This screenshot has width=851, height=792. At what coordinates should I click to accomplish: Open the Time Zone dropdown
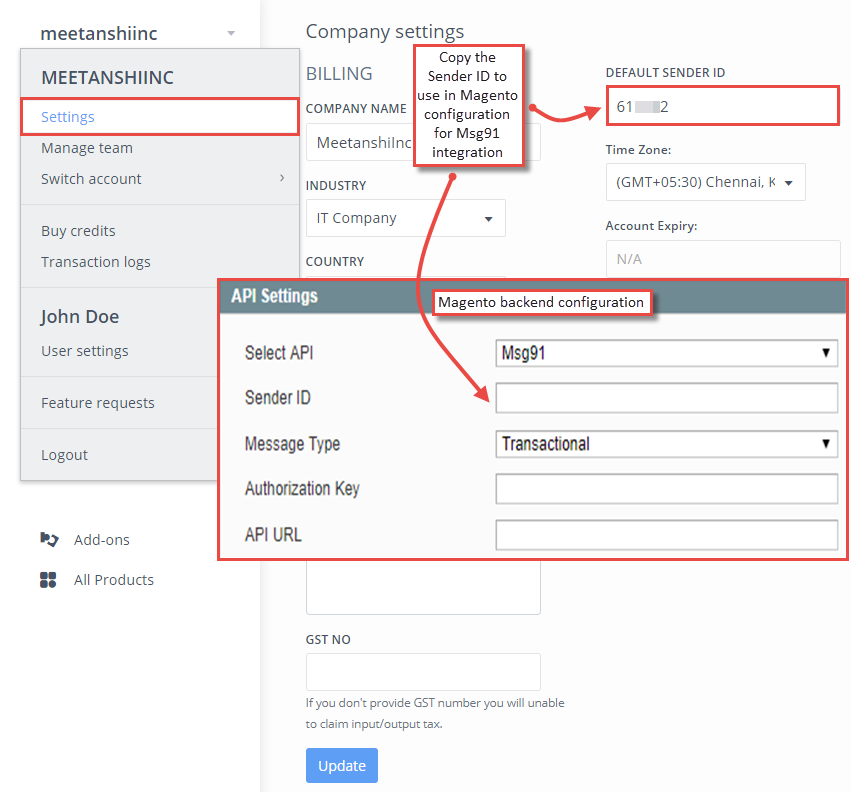click(705, 182)
